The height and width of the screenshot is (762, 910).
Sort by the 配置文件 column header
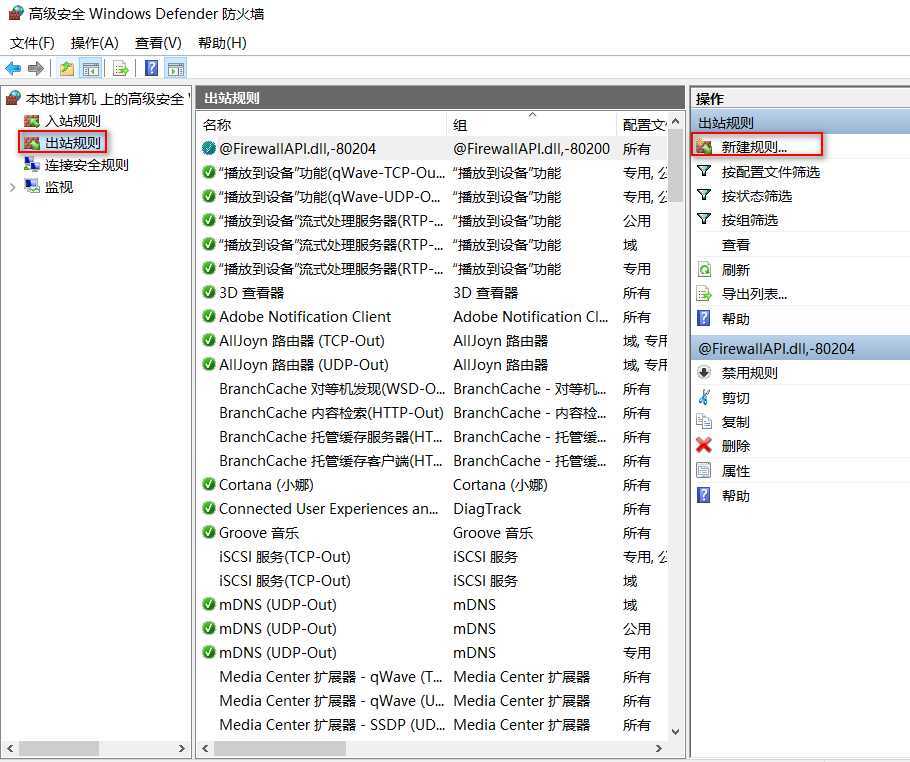642,125
